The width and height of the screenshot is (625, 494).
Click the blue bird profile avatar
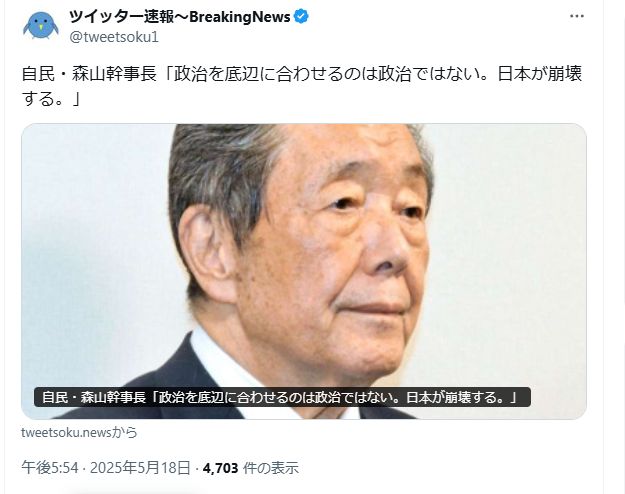41,25
